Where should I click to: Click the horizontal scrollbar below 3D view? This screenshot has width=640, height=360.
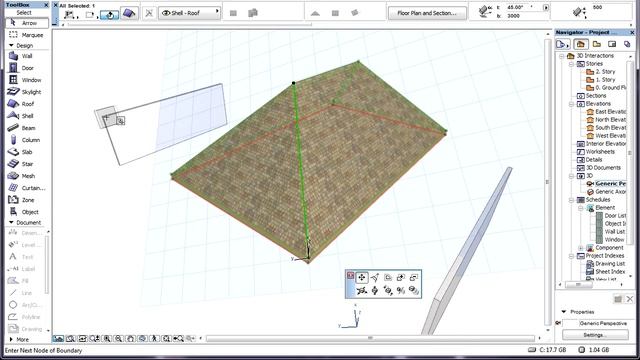pos(370,338)
